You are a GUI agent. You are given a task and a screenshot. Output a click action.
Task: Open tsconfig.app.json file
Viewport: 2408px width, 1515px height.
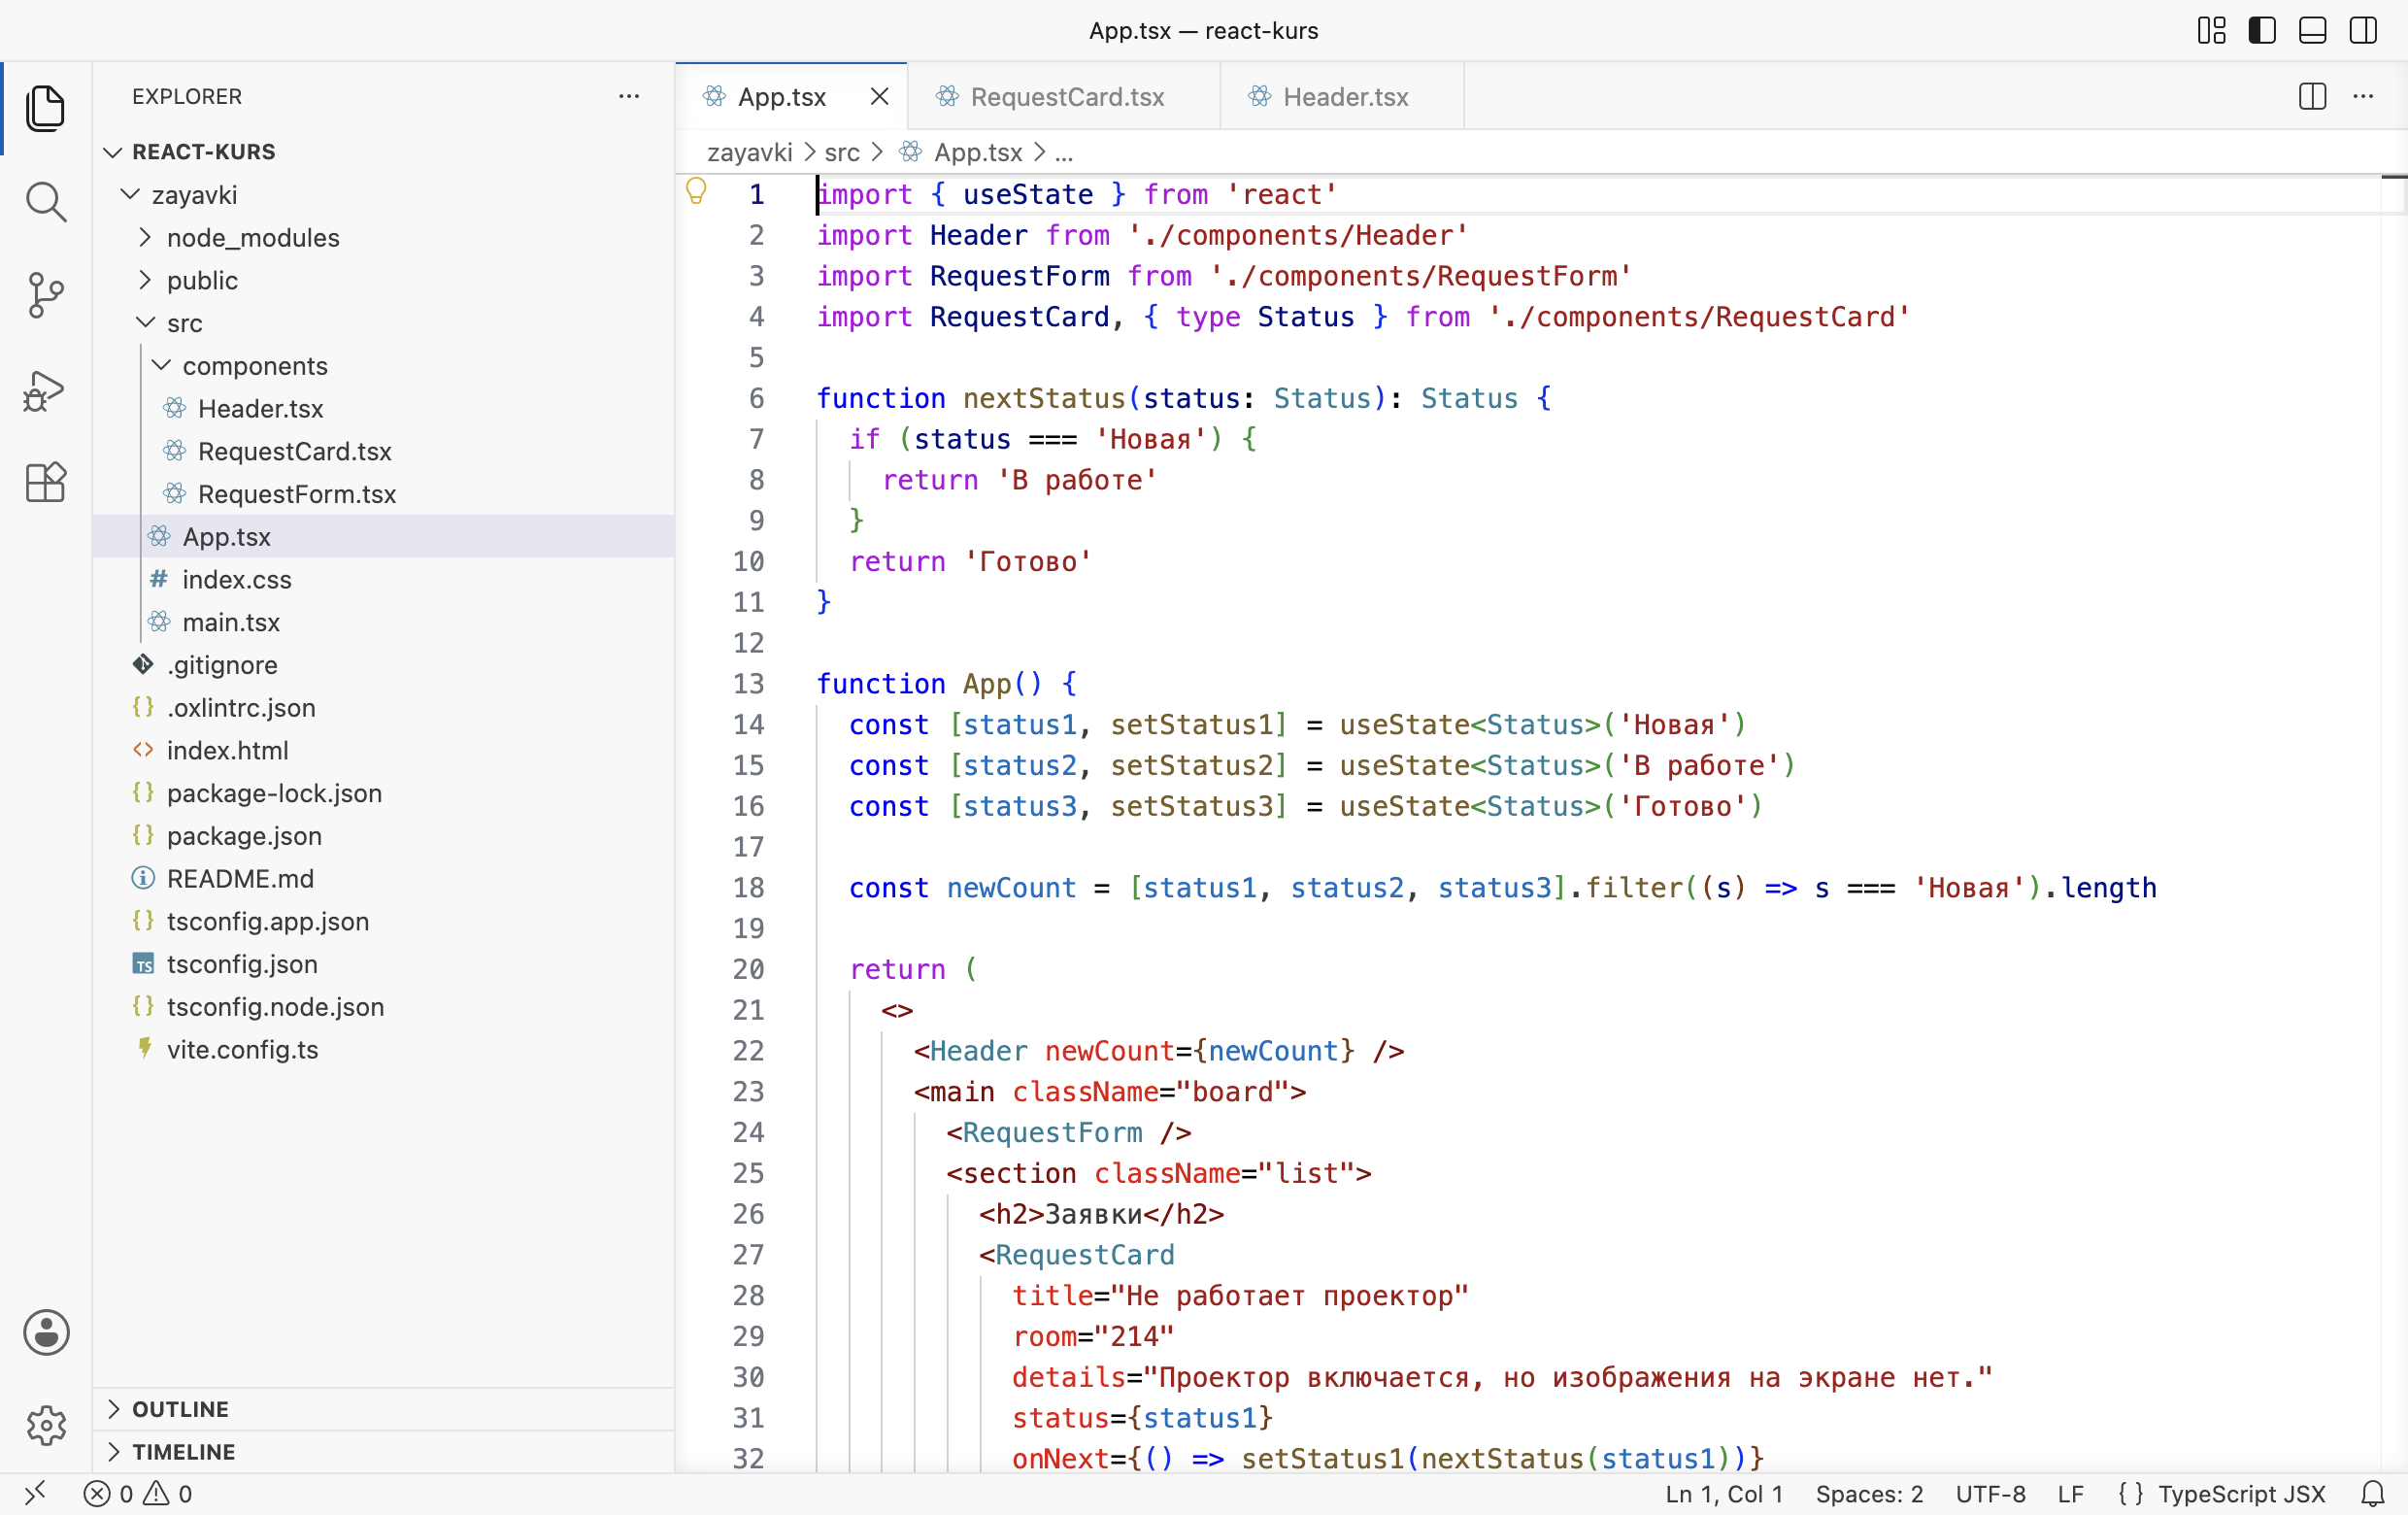(x=384, y=921)
